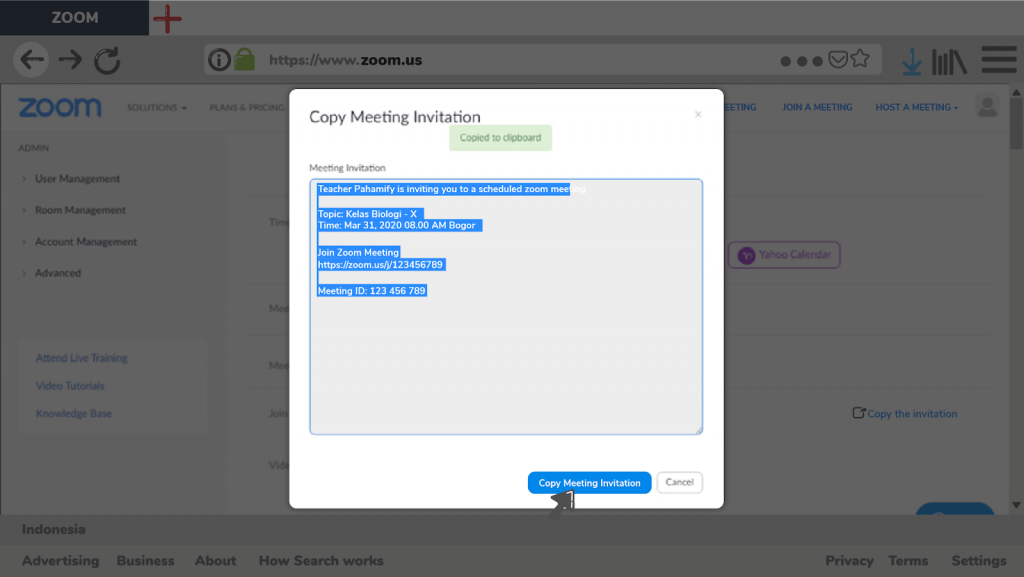Click the About footer link
The image size is (1024, 577).
tap(216, 561)
